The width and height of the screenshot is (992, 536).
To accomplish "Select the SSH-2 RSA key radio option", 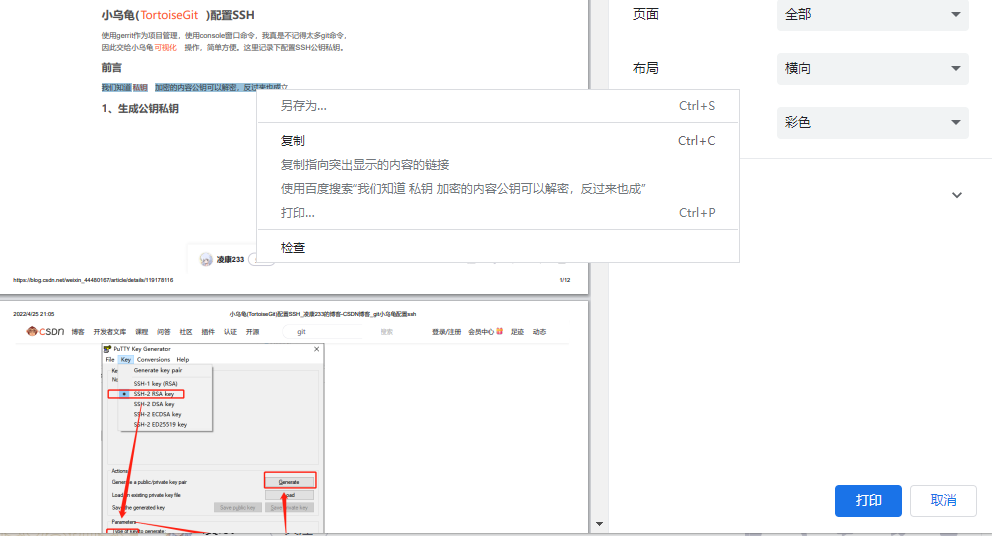I will point(124,394).
